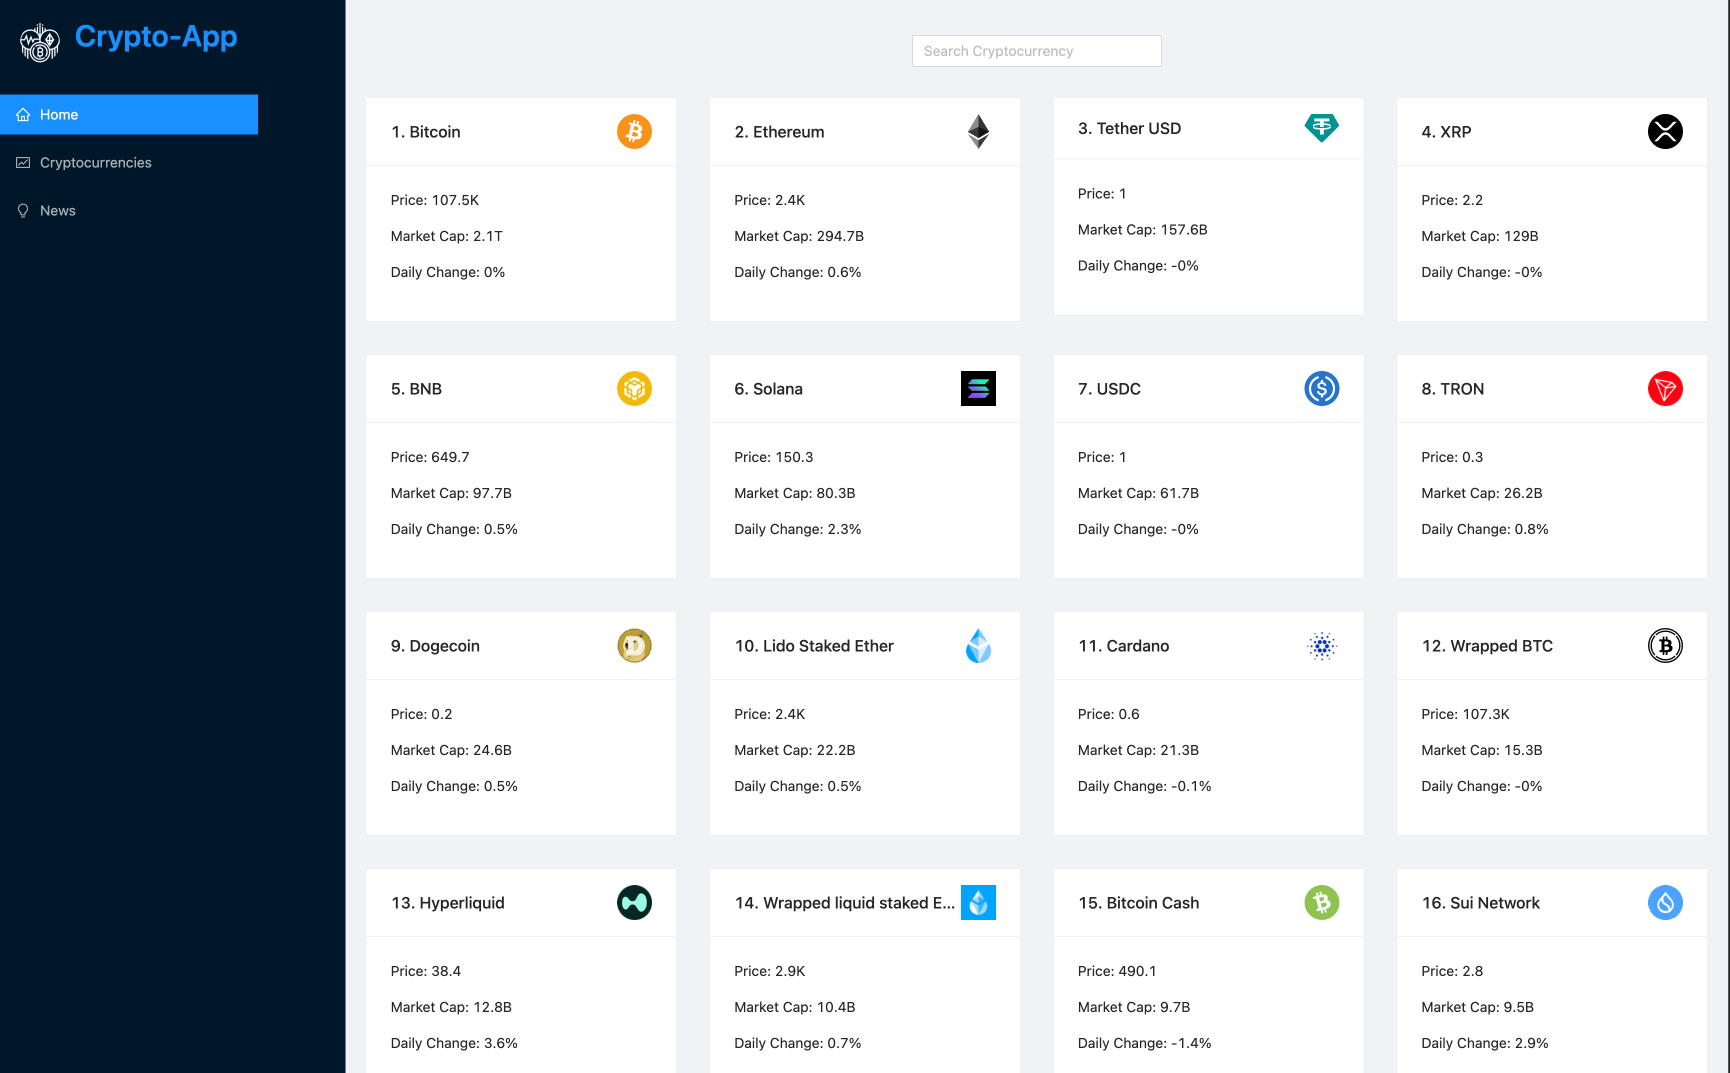Click the Home house icon in sidebar

click(x=23, y=115)
